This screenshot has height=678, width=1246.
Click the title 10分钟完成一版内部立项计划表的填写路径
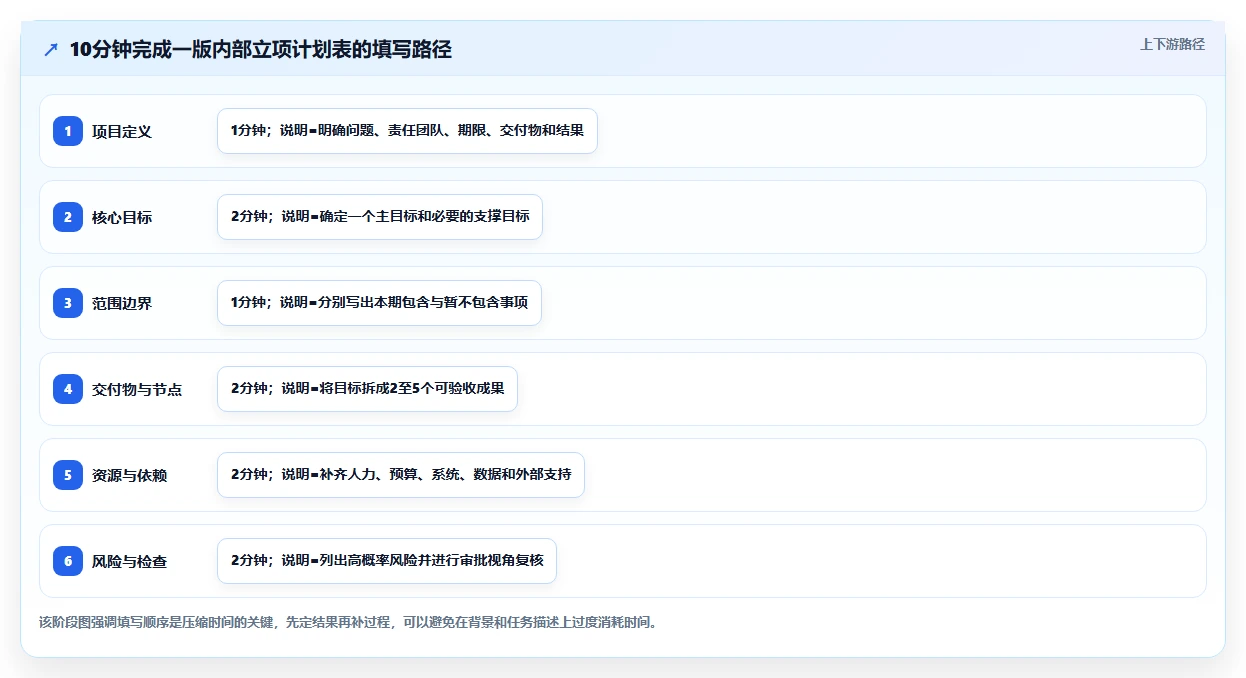coord(261,50)
